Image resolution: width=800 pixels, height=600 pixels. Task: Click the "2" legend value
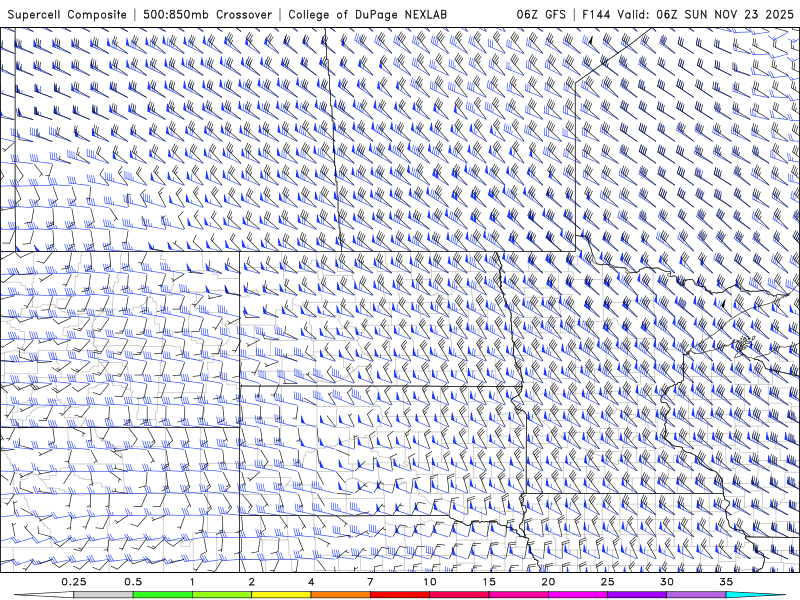click(x=252, y=582)
